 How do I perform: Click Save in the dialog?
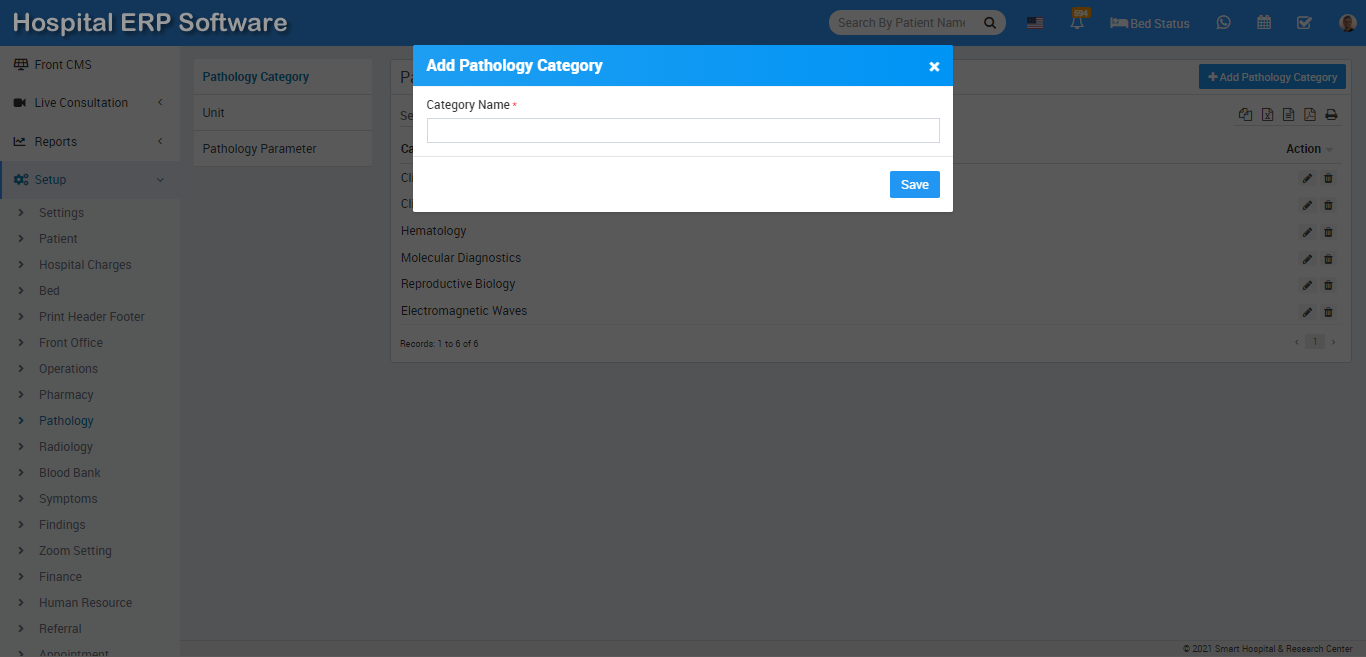coord(914,184)
